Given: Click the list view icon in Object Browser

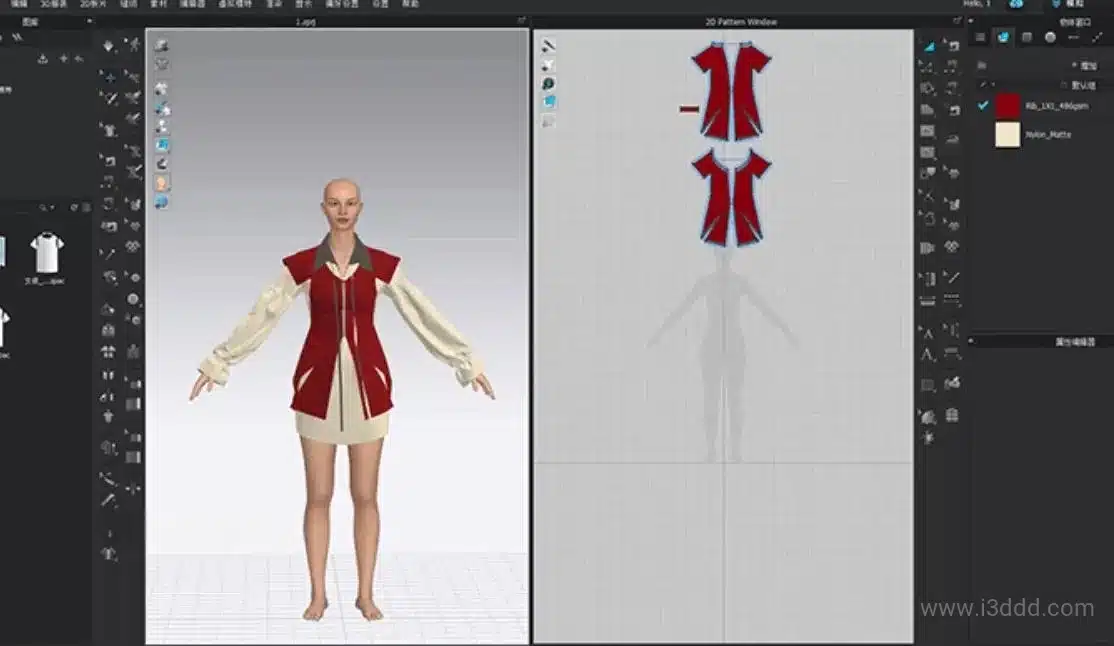Looking at the screenshot, I should click(980, 37).
